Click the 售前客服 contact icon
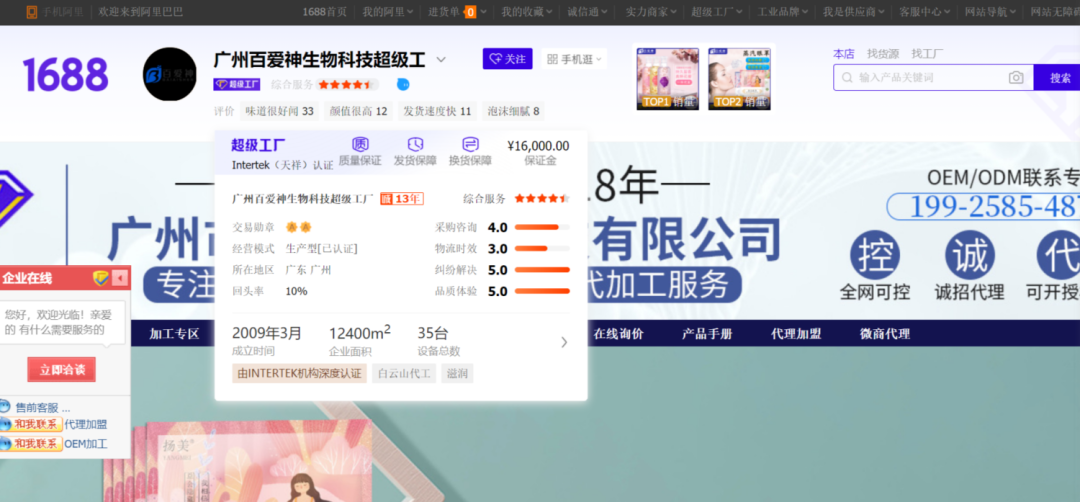Image resolution: width=1080 pixels, height=502 pixels. (x=5, y=406)
